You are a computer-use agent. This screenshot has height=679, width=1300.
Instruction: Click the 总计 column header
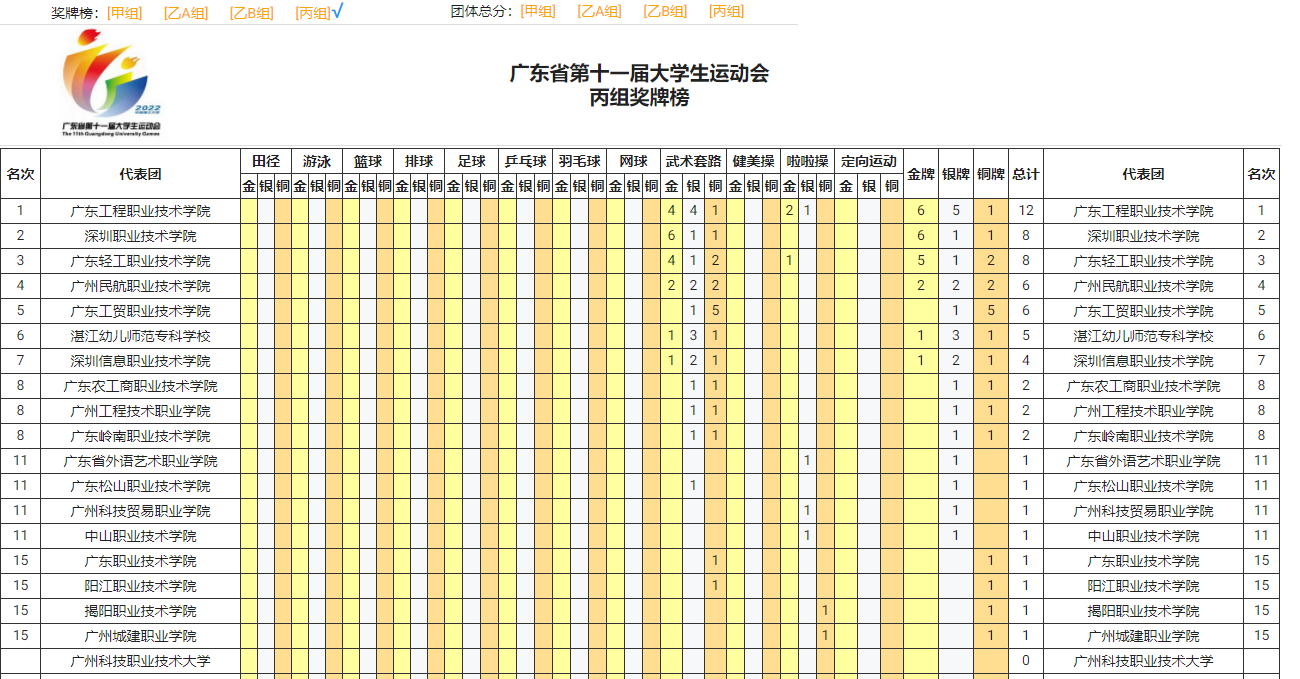(1025, 174)
